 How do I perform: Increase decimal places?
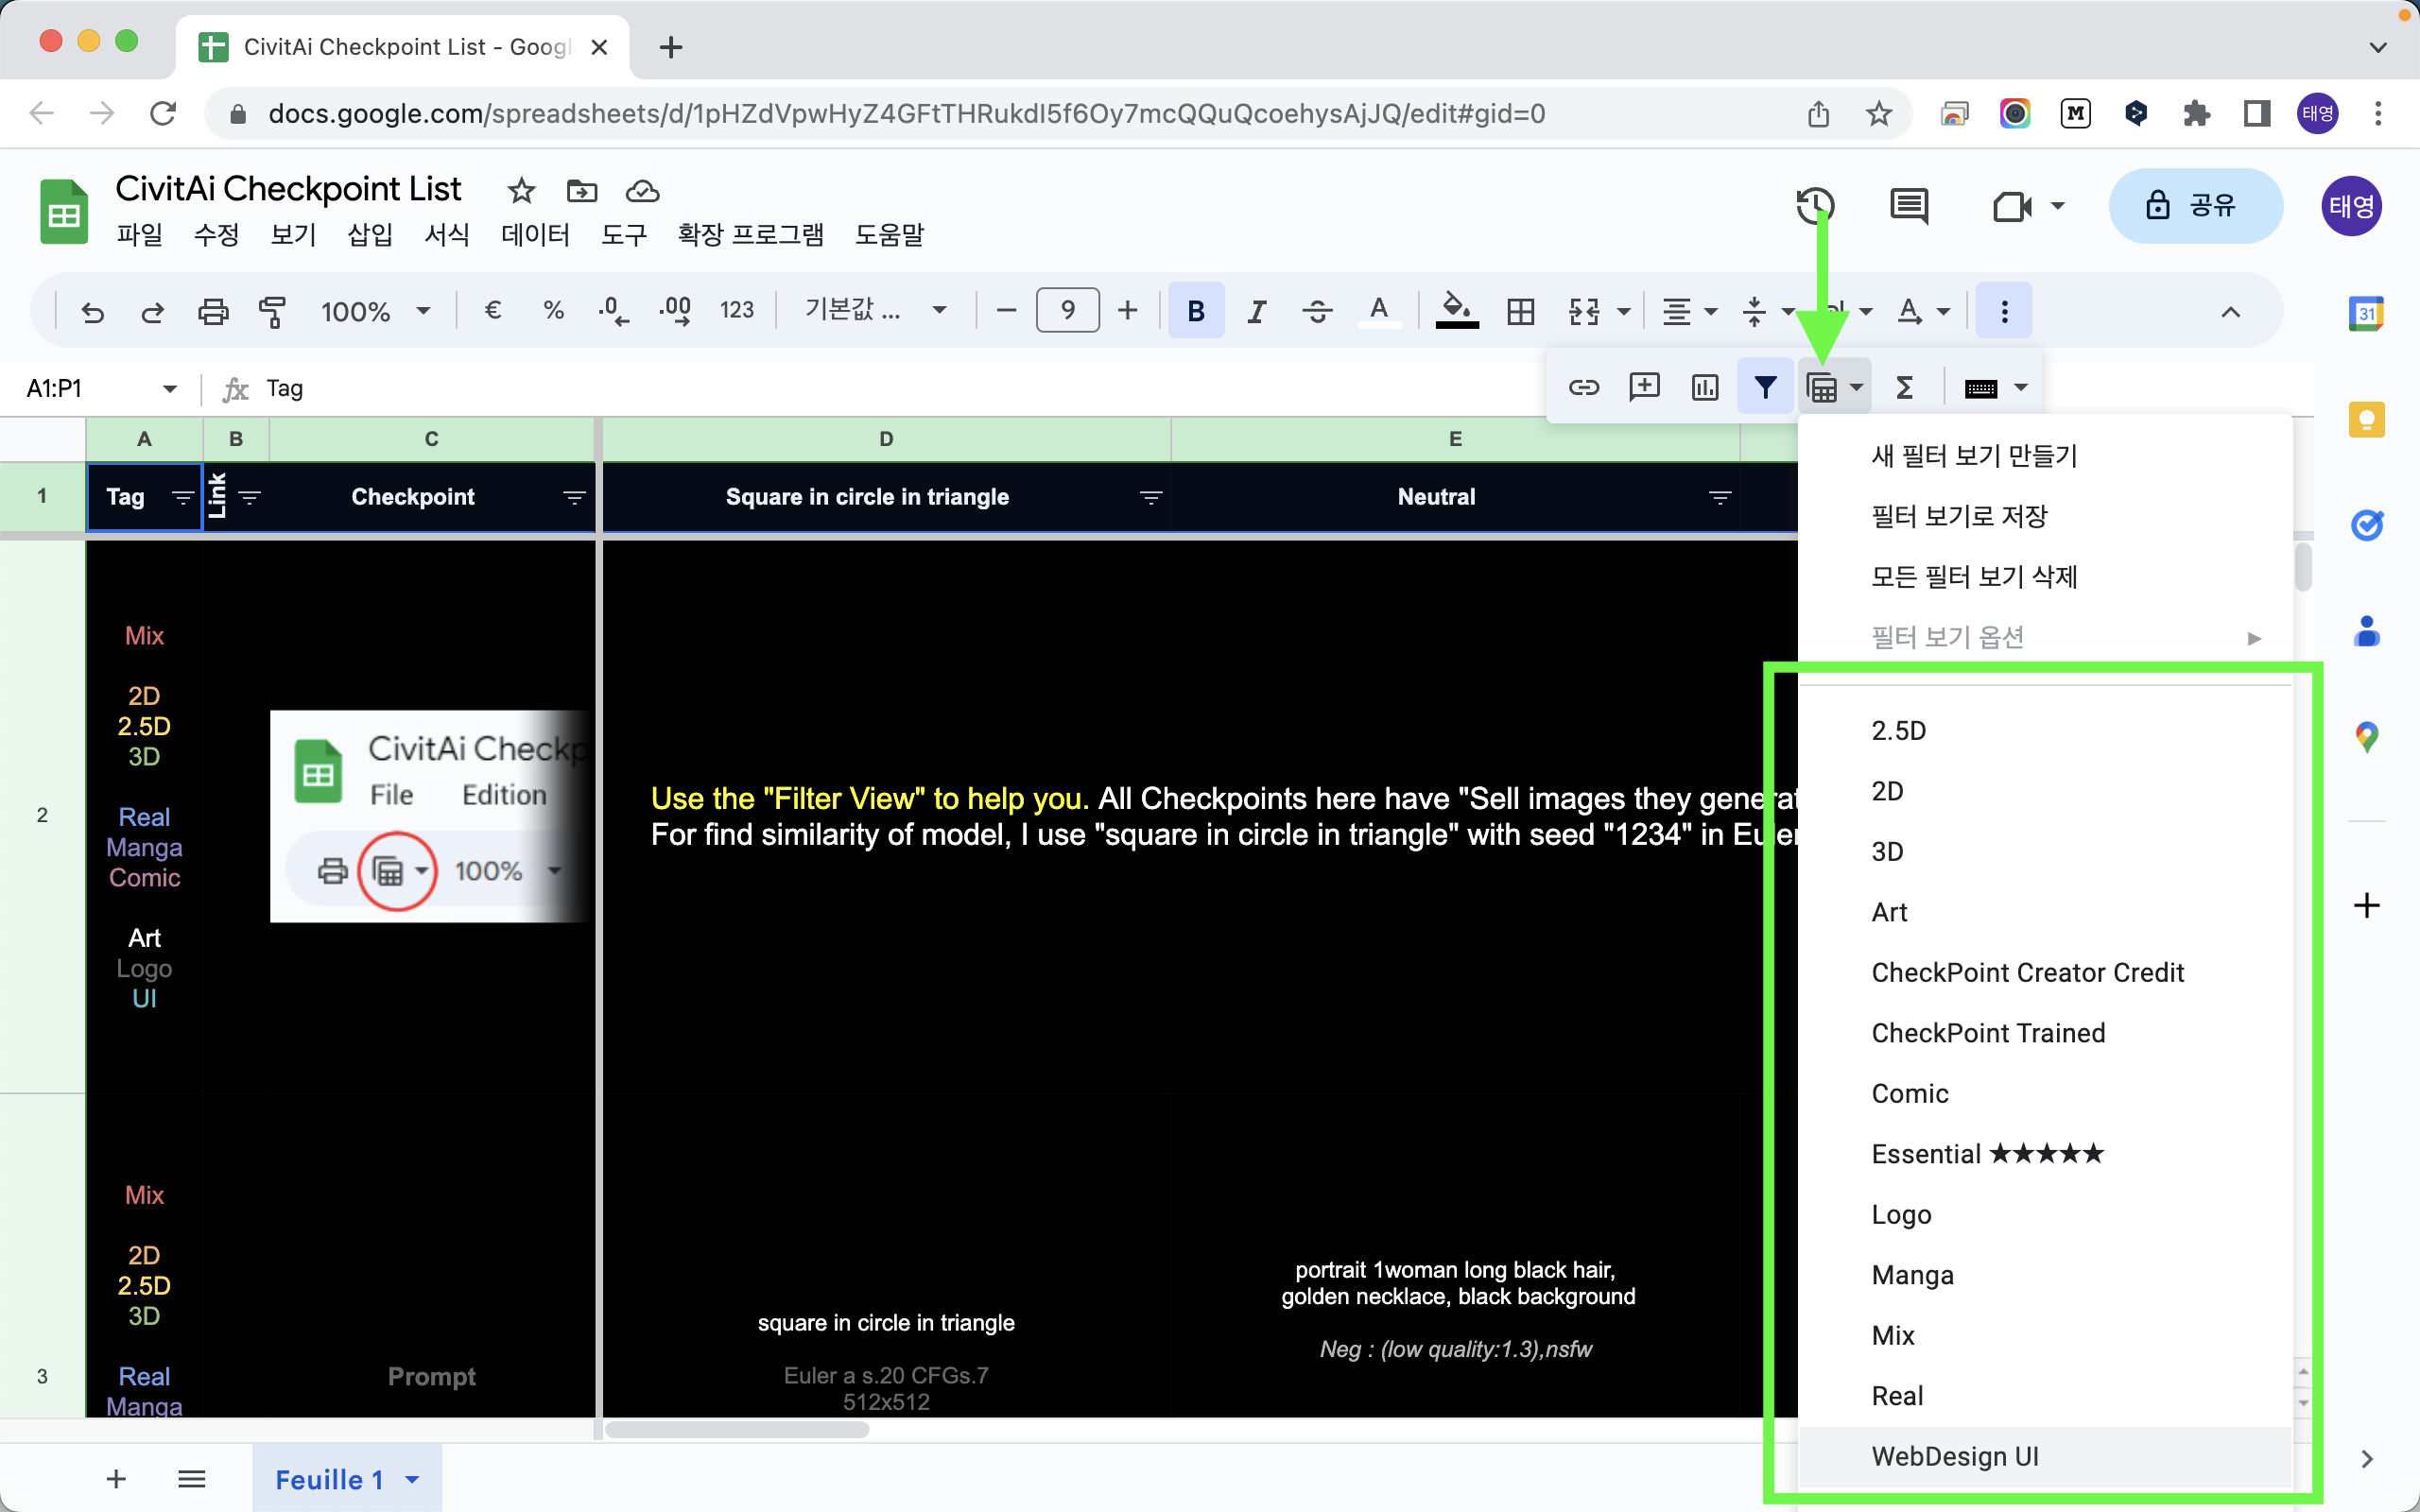[675, 311]
